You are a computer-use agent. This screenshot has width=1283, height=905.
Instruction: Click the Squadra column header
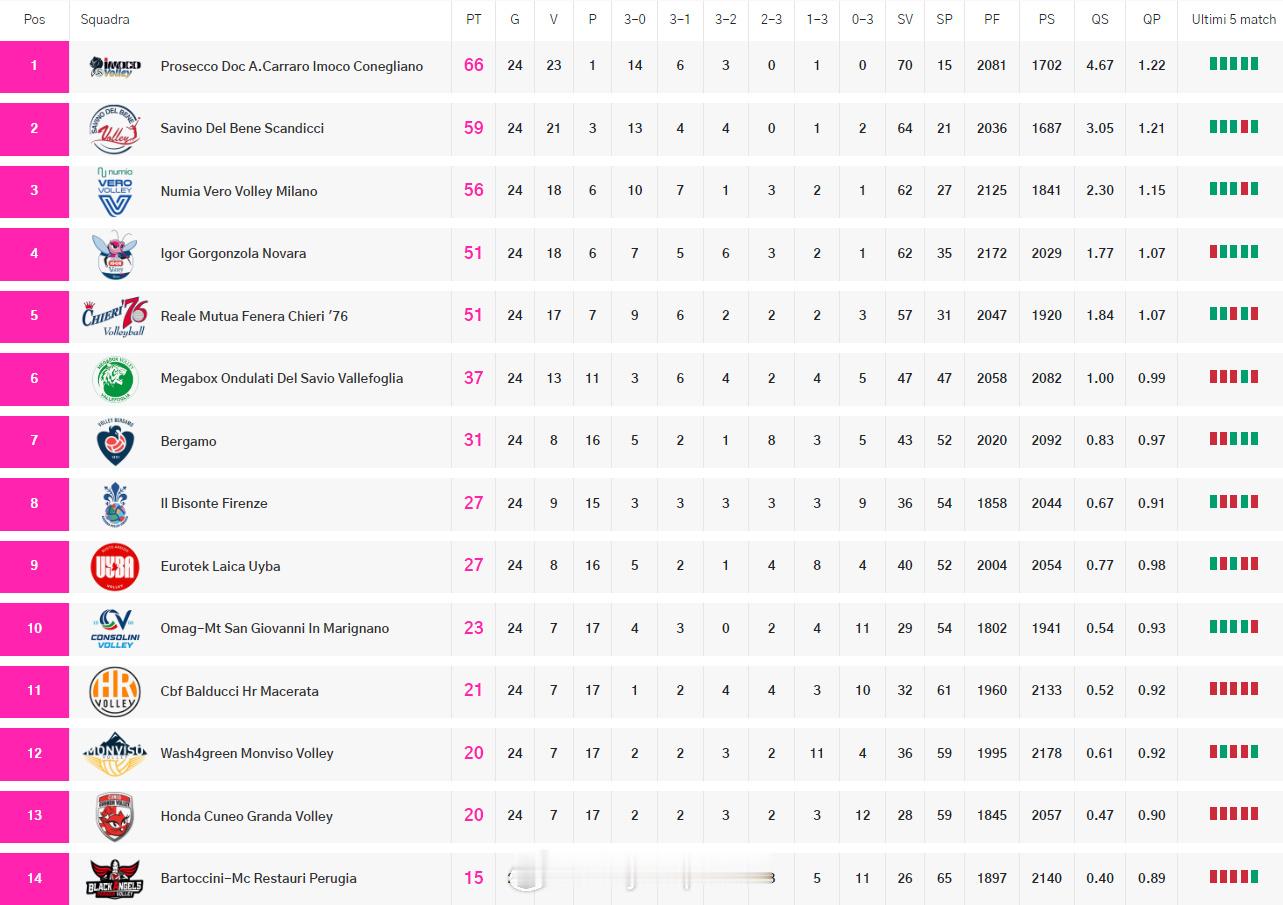click(x=105, y=19)
